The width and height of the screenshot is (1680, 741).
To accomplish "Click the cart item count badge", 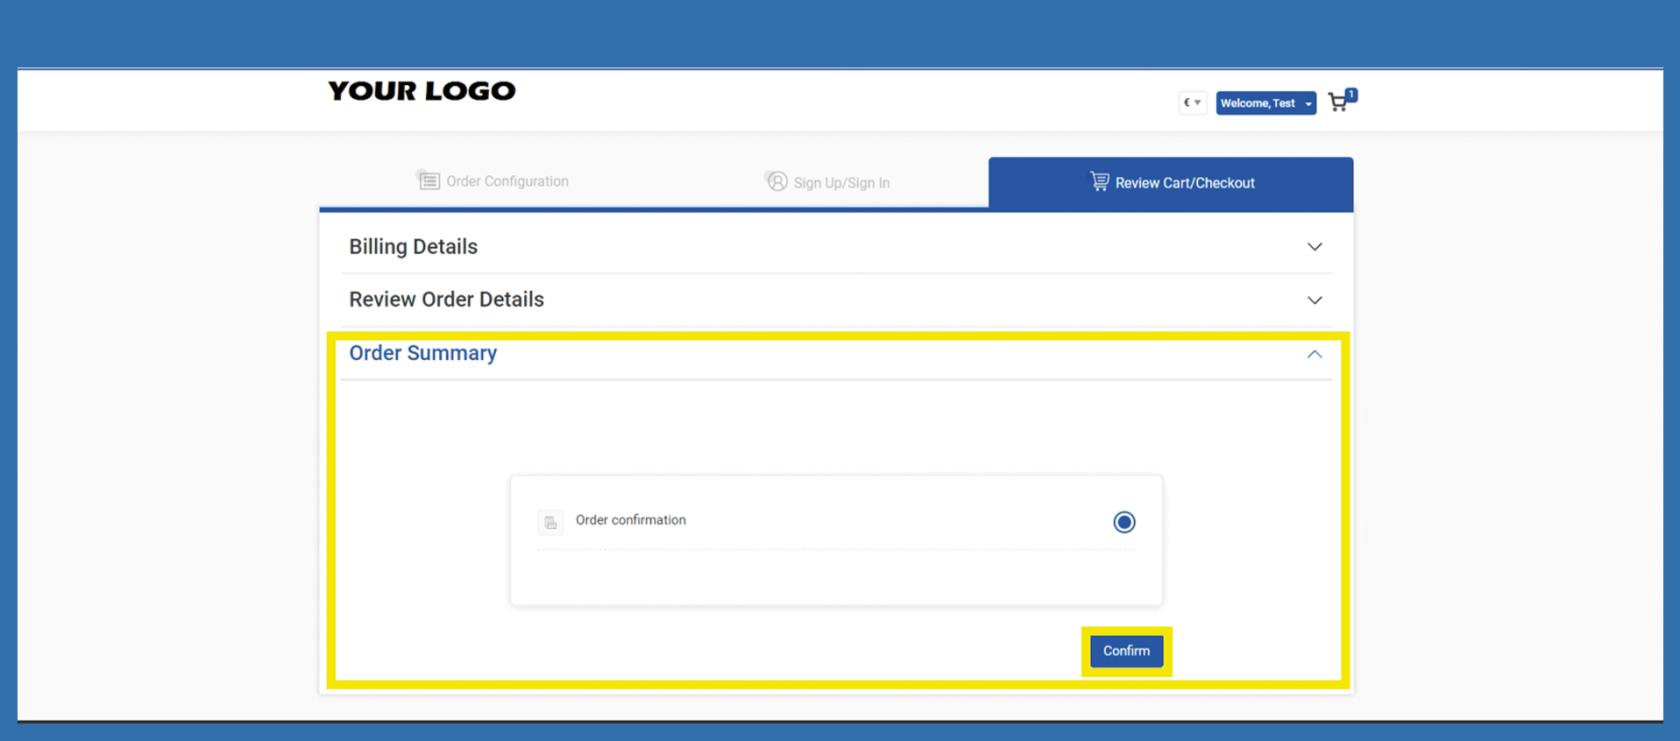I will pos(1351,94).
